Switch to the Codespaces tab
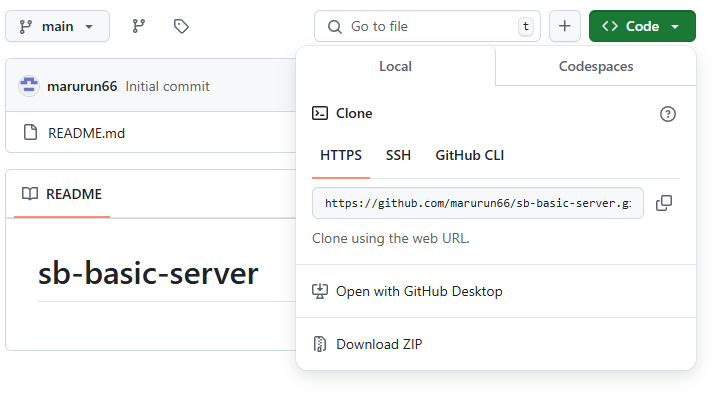This screenshot has width=719, height=415. pyautogui.click(x=596, y=66)
